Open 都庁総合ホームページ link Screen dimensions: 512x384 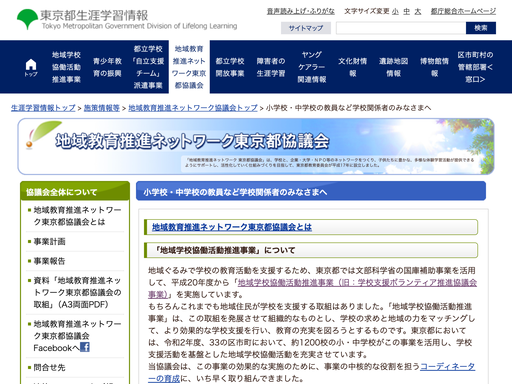pos(463,11)
